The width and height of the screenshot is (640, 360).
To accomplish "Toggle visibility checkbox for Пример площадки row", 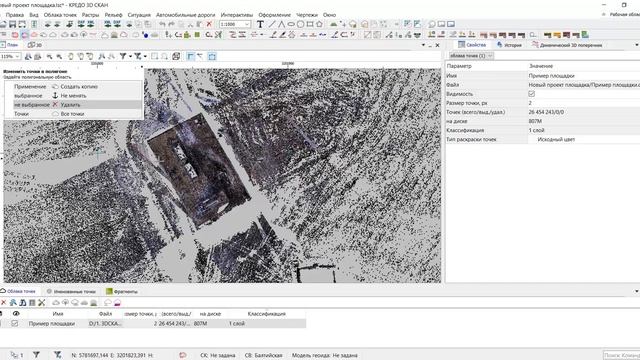I will pyautogui.click(x=15, y=323).
